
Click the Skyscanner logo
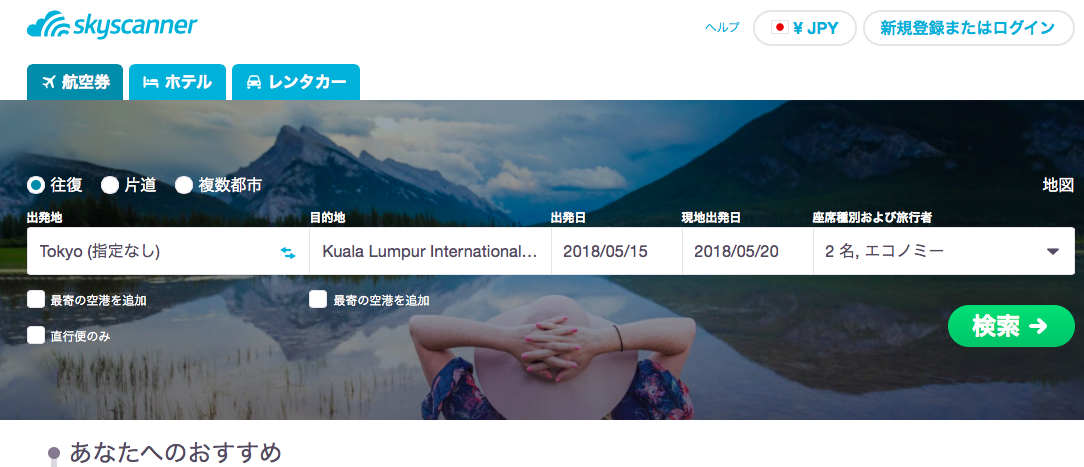pos(112,26)
